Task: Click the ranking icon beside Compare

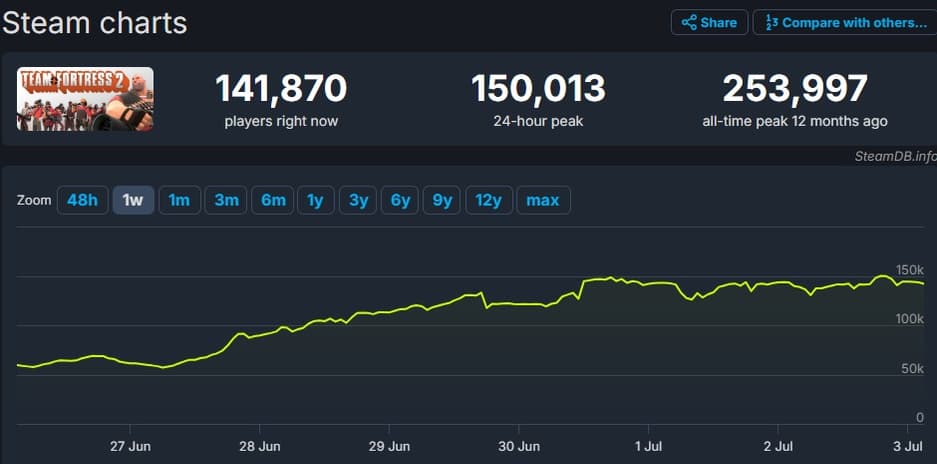Action: (x=771, y=23)
